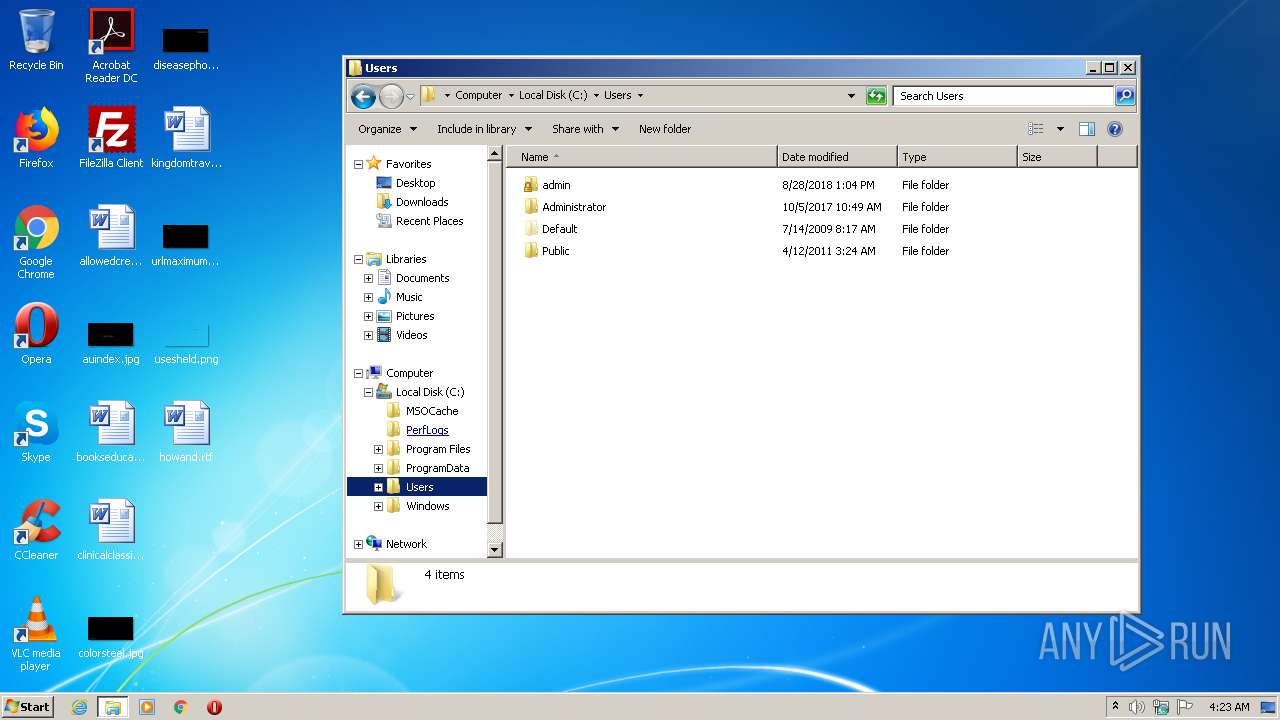Screen dimensions: 1280x720
Task: Open Recent Places under Favorites
Action: click(419, 221)
